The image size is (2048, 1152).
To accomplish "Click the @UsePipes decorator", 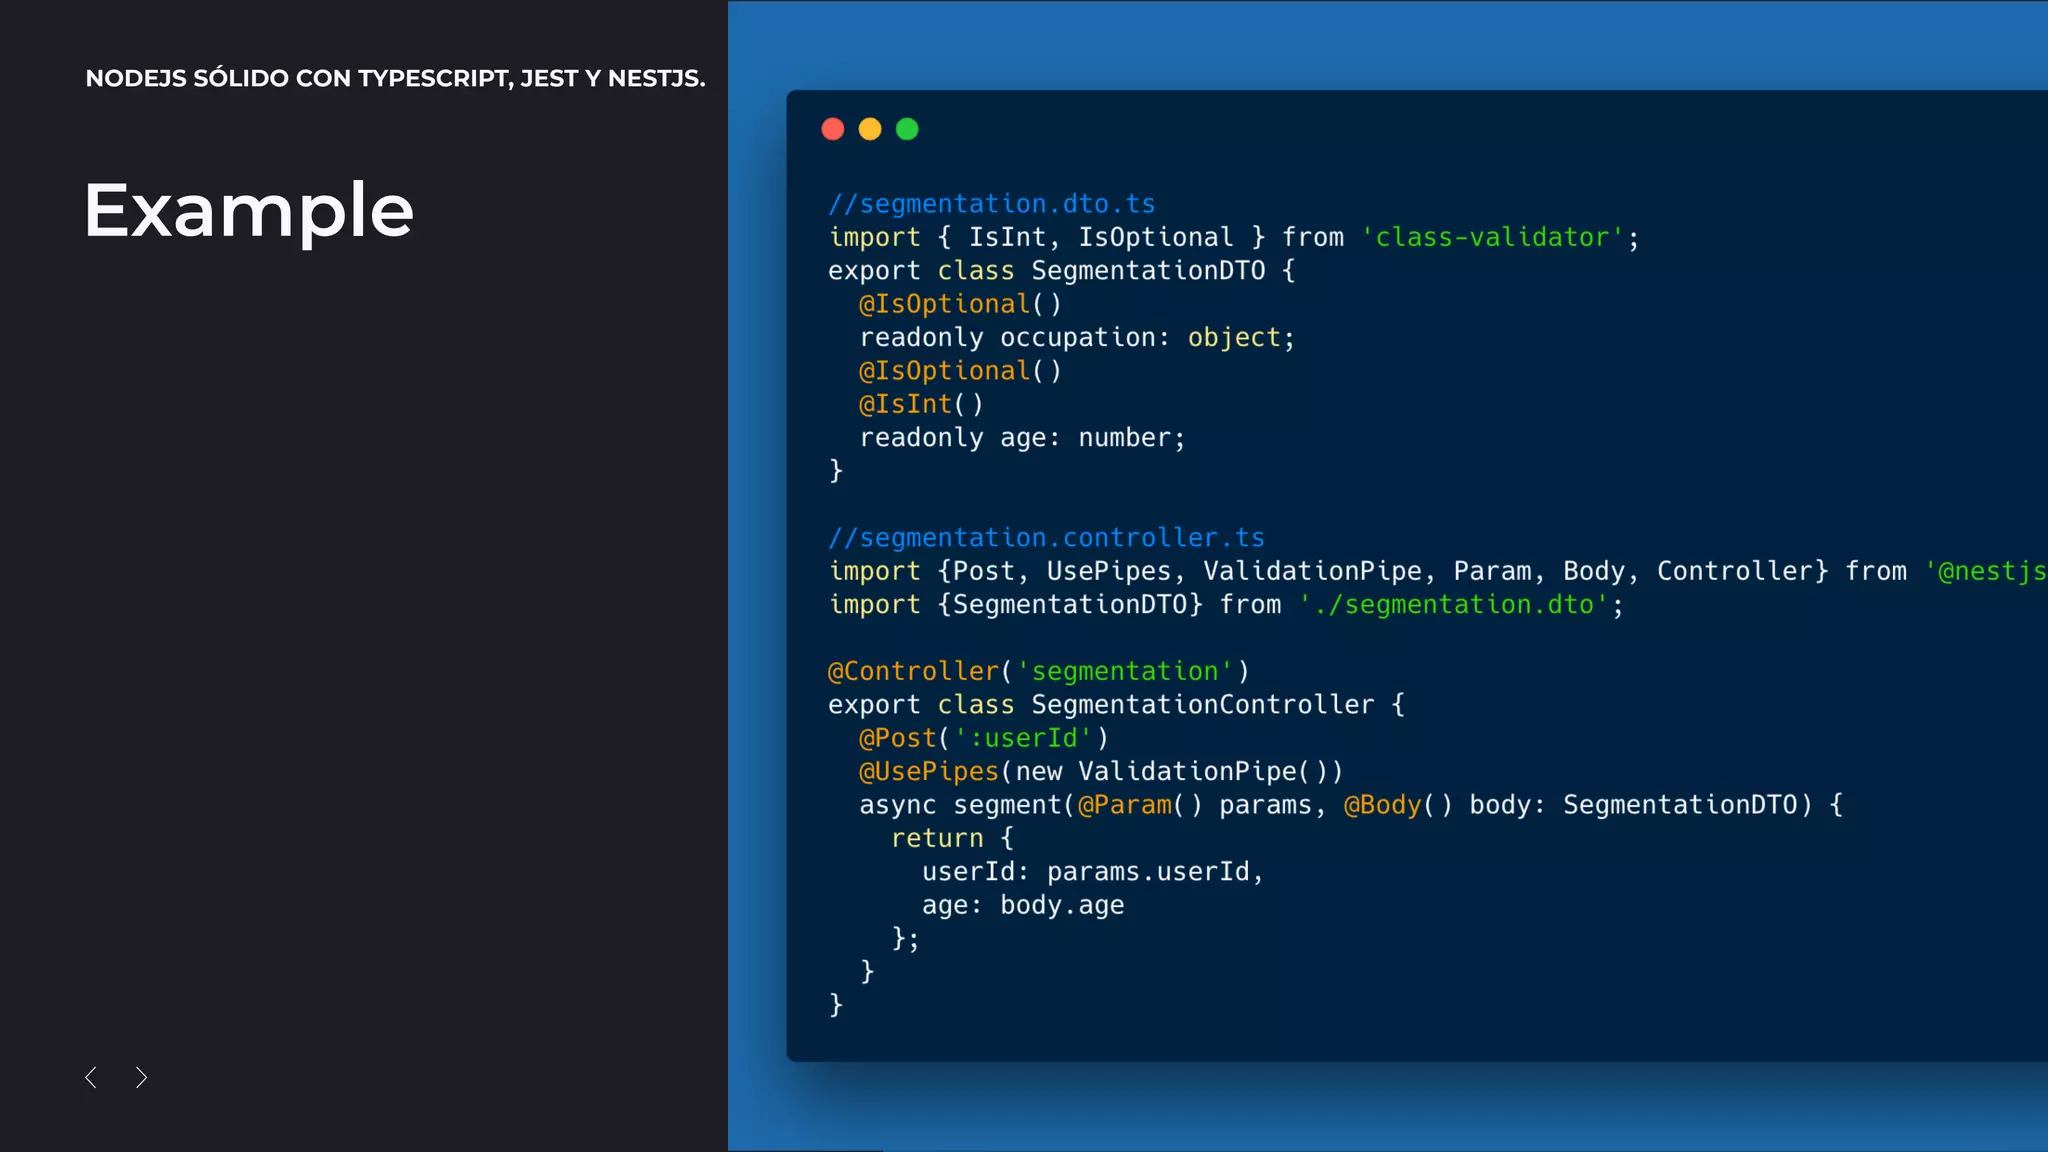I will pyautogui.click(x=929, y=772).
